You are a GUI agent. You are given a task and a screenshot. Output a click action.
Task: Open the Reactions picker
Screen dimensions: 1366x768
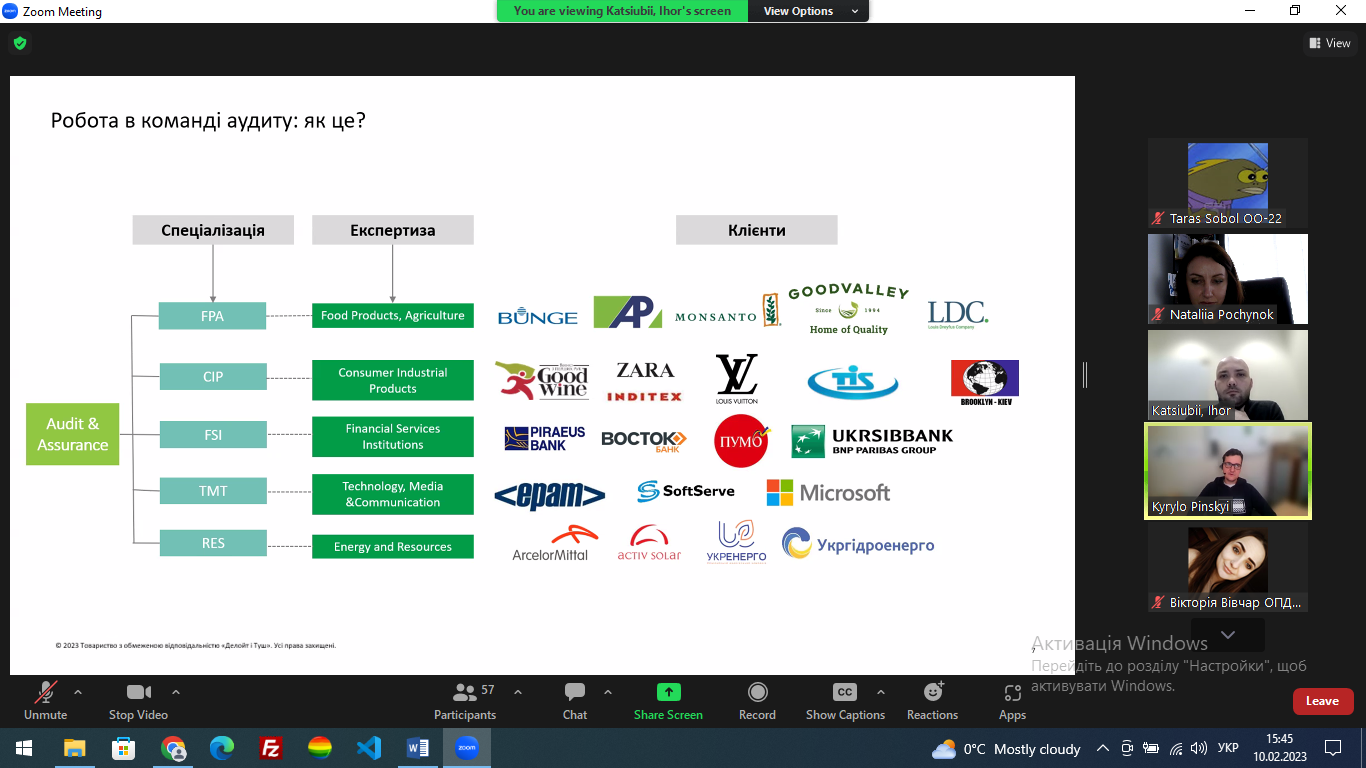tap(932, 700)
